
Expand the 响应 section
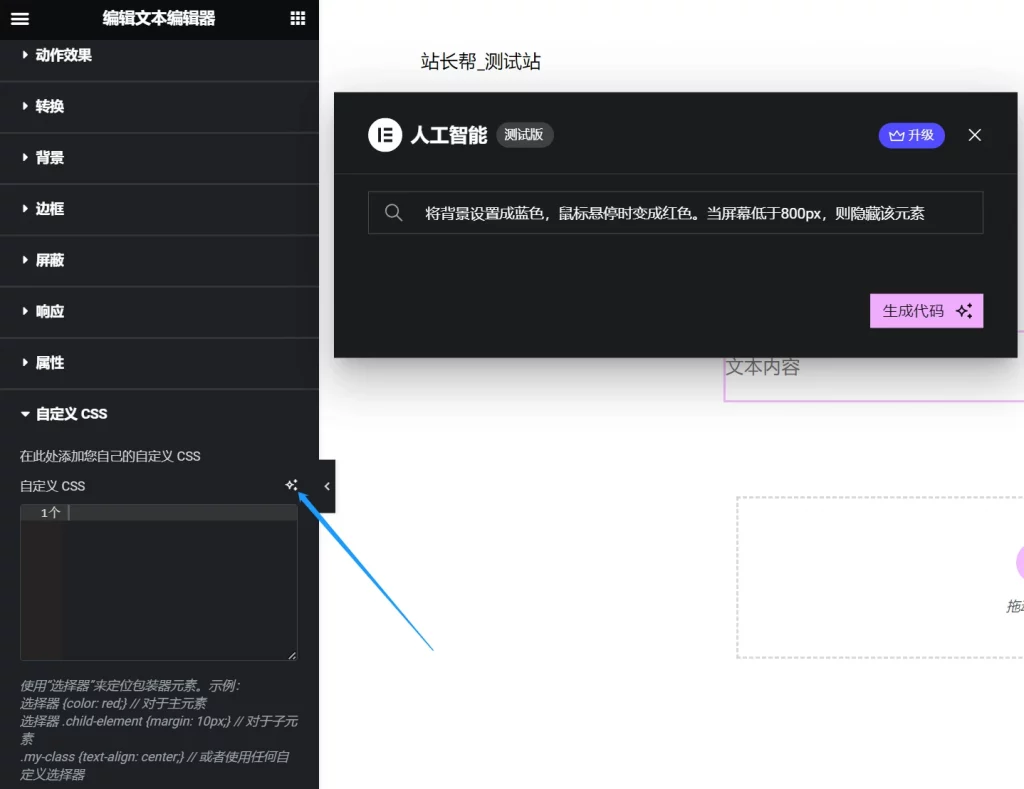click(x=50, y=311)
